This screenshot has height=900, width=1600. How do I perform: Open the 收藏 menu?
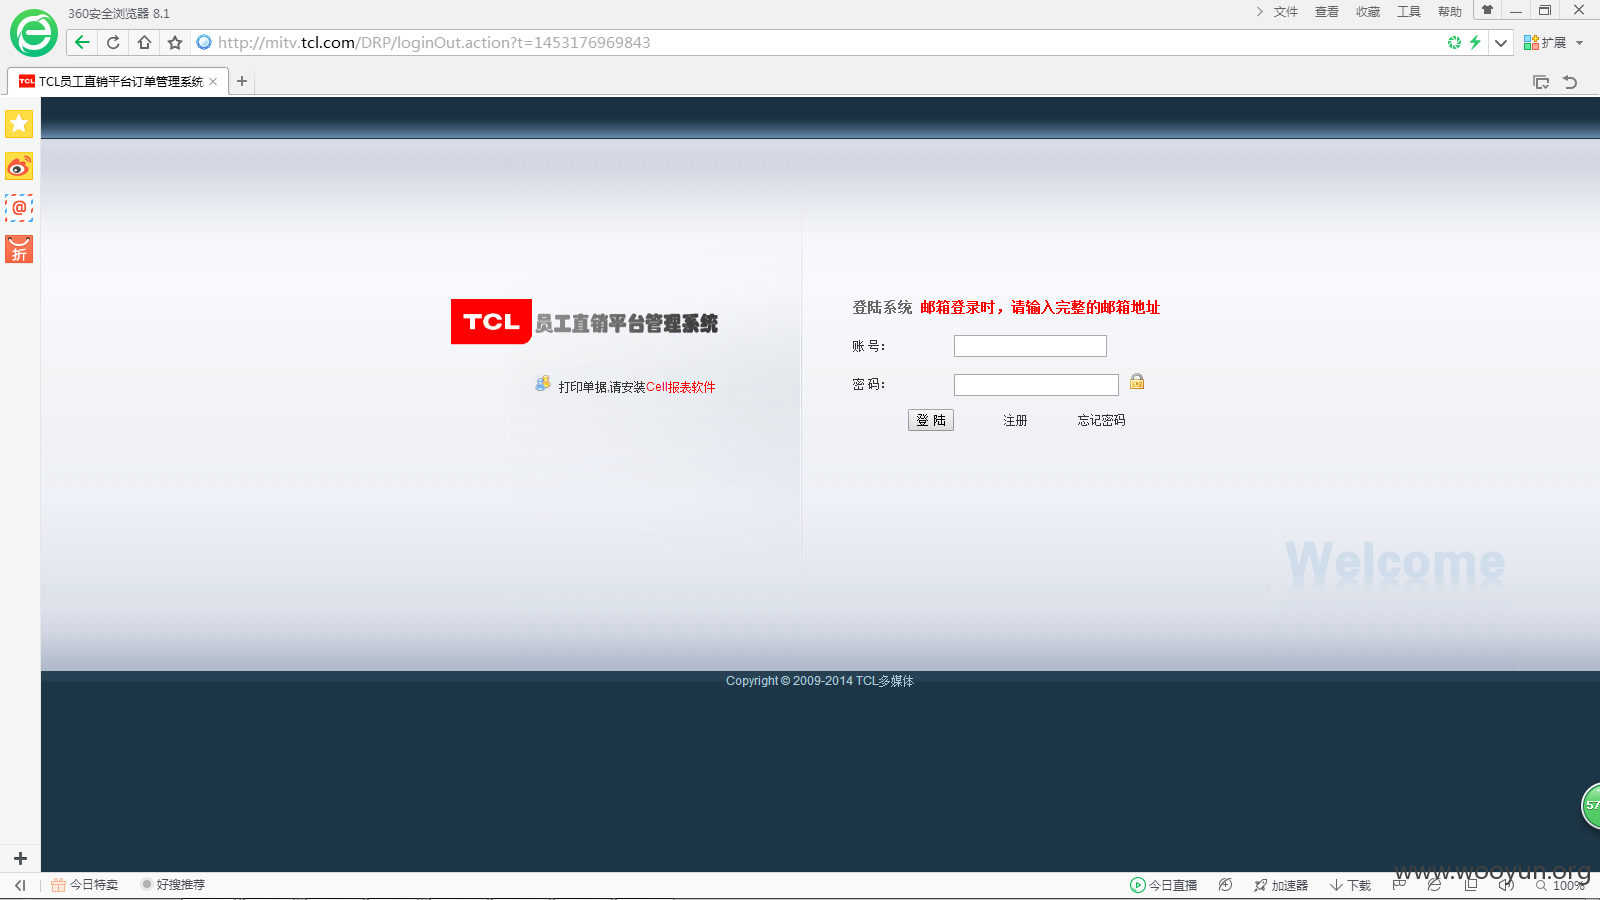(1368, 12)
